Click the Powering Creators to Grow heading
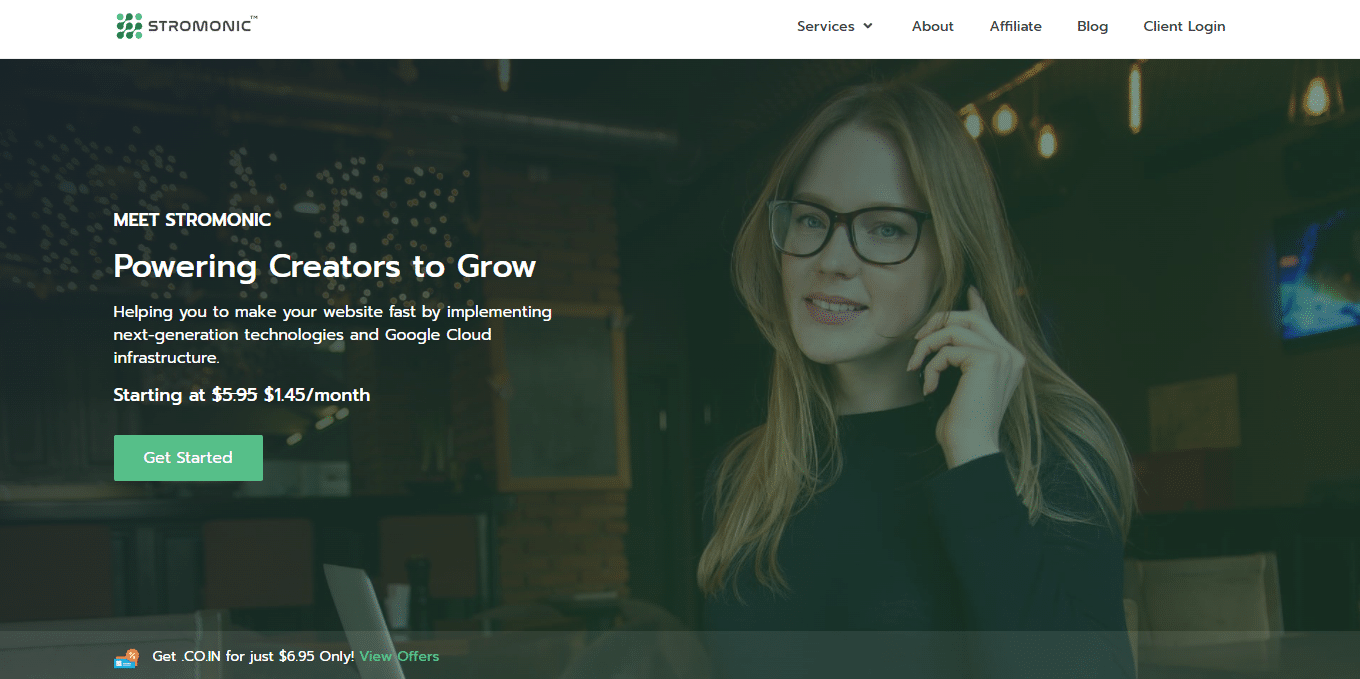1360x679 pixels. [324, 266]
